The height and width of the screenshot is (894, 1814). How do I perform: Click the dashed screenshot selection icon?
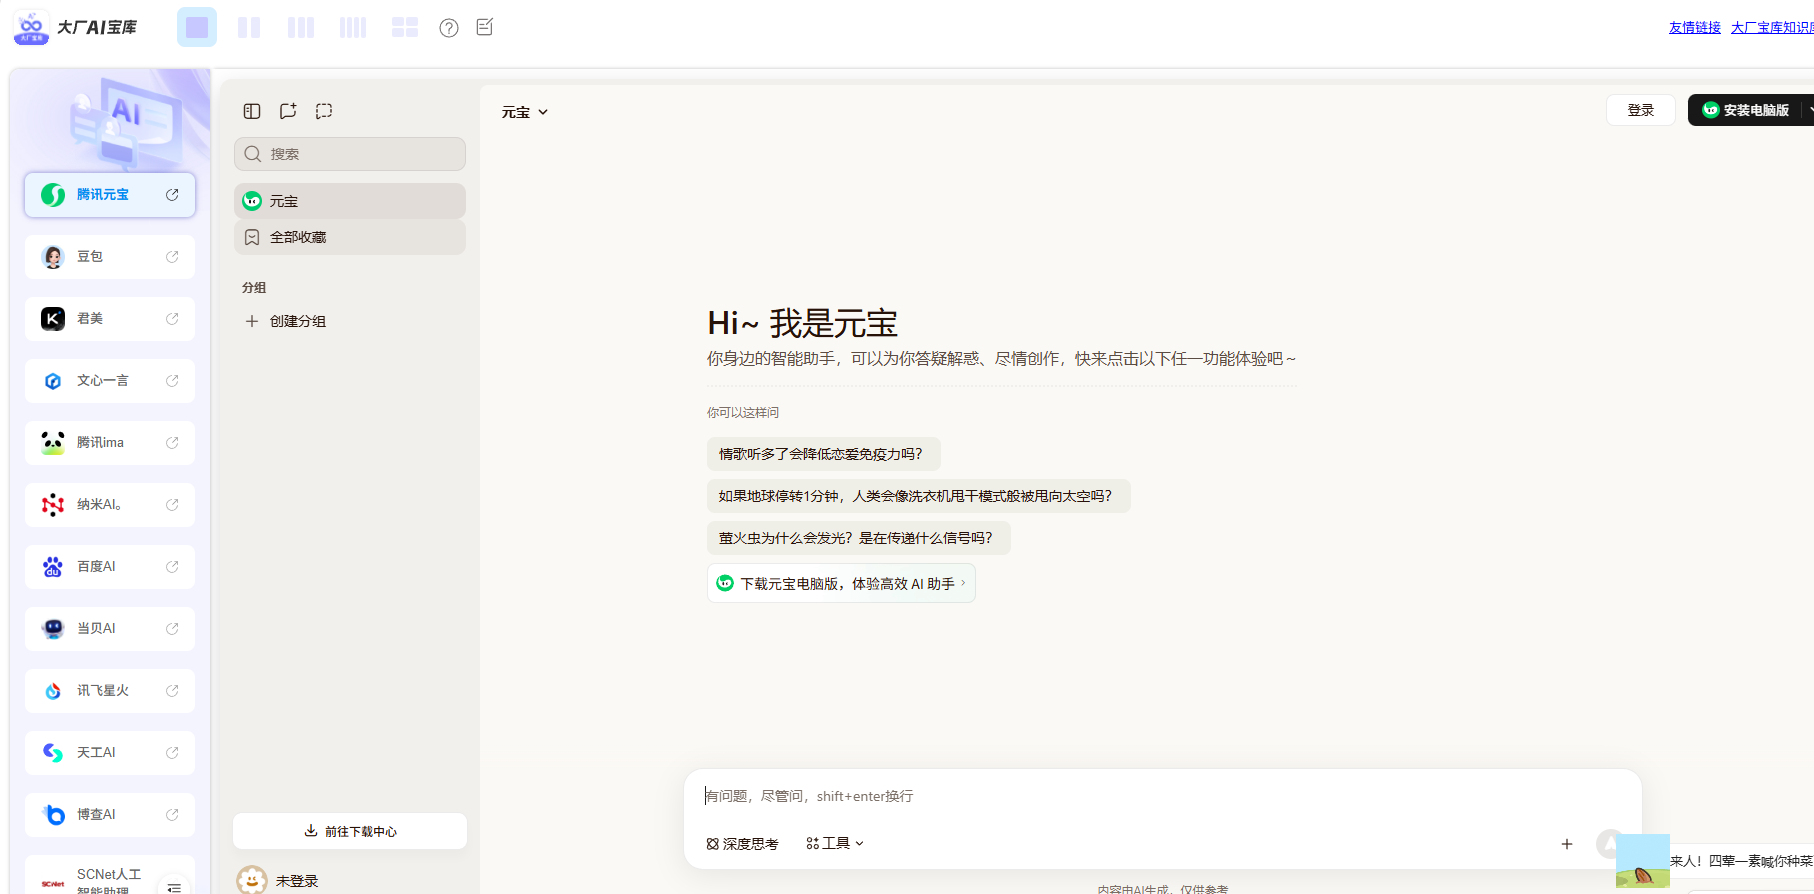coord(324,111)
